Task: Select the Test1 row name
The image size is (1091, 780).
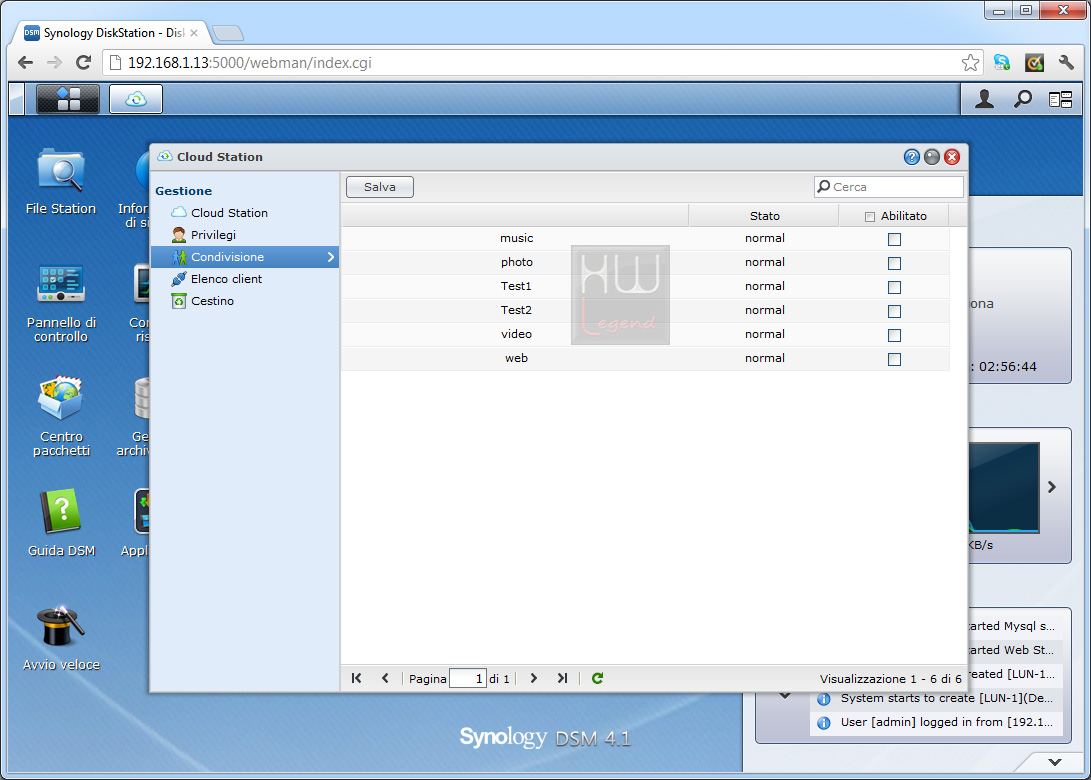Action: coord(516,286)
